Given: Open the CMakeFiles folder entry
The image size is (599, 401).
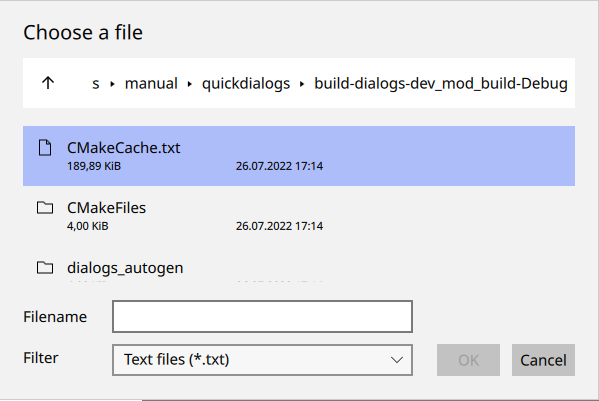Looking at the screenshot, I should pos(299,216).
